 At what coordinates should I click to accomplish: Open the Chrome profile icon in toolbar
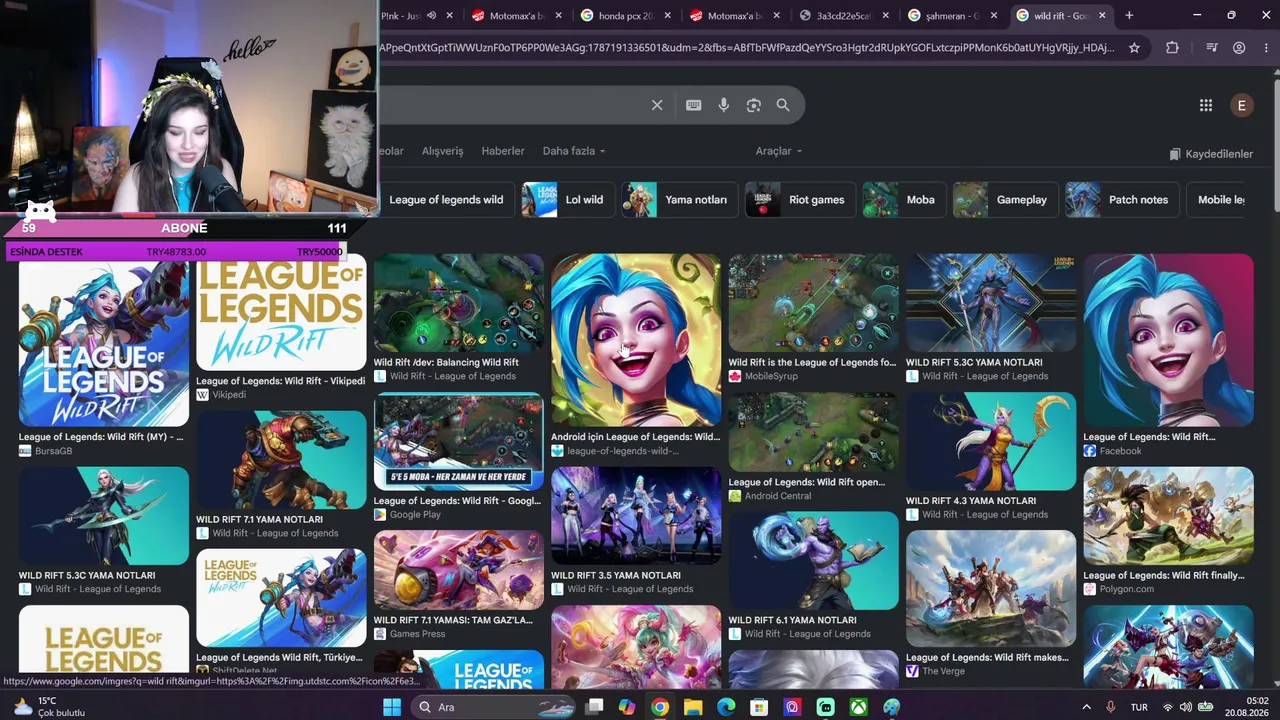(x=1239, y=47)
